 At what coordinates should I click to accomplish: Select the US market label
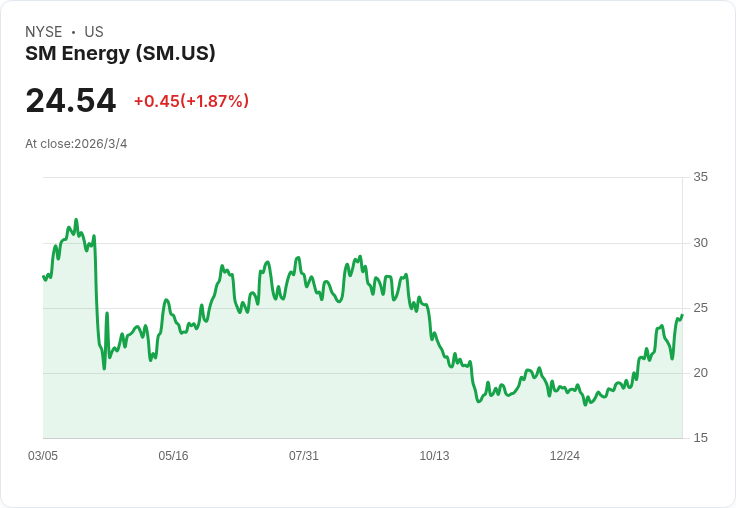click(x=94, y=32)
